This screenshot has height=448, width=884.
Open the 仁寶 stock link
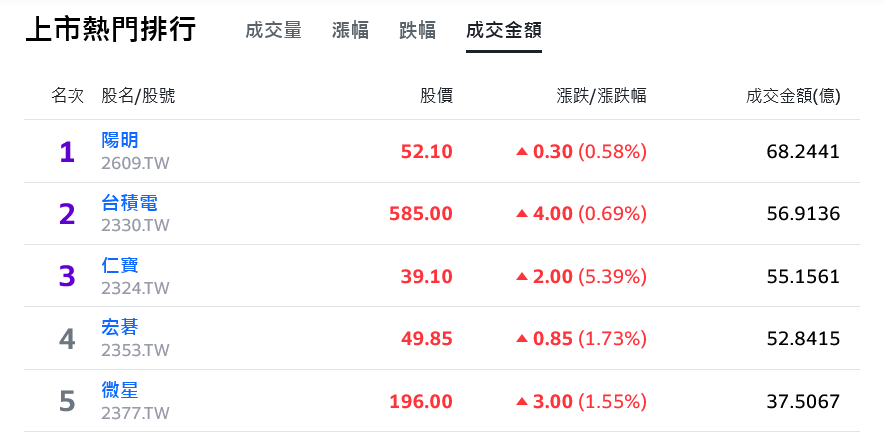point(120,265)
